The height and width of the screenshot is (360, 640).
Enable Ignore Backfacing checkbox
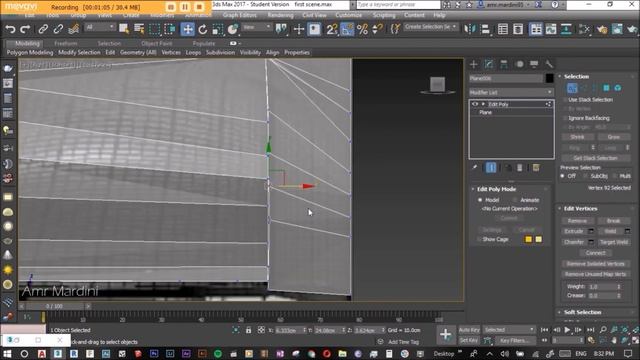pos(565,118)
